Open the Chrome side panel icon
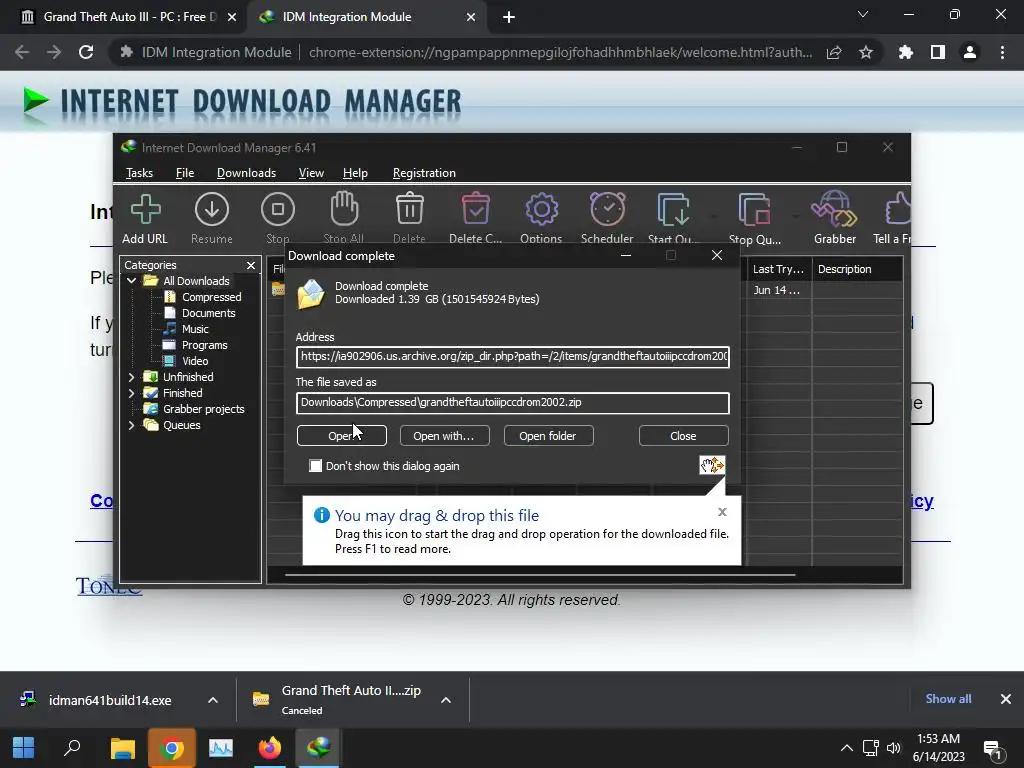The height and width of the screenshot is (768, 1024). pyautogui.click(x=938, y=52)
